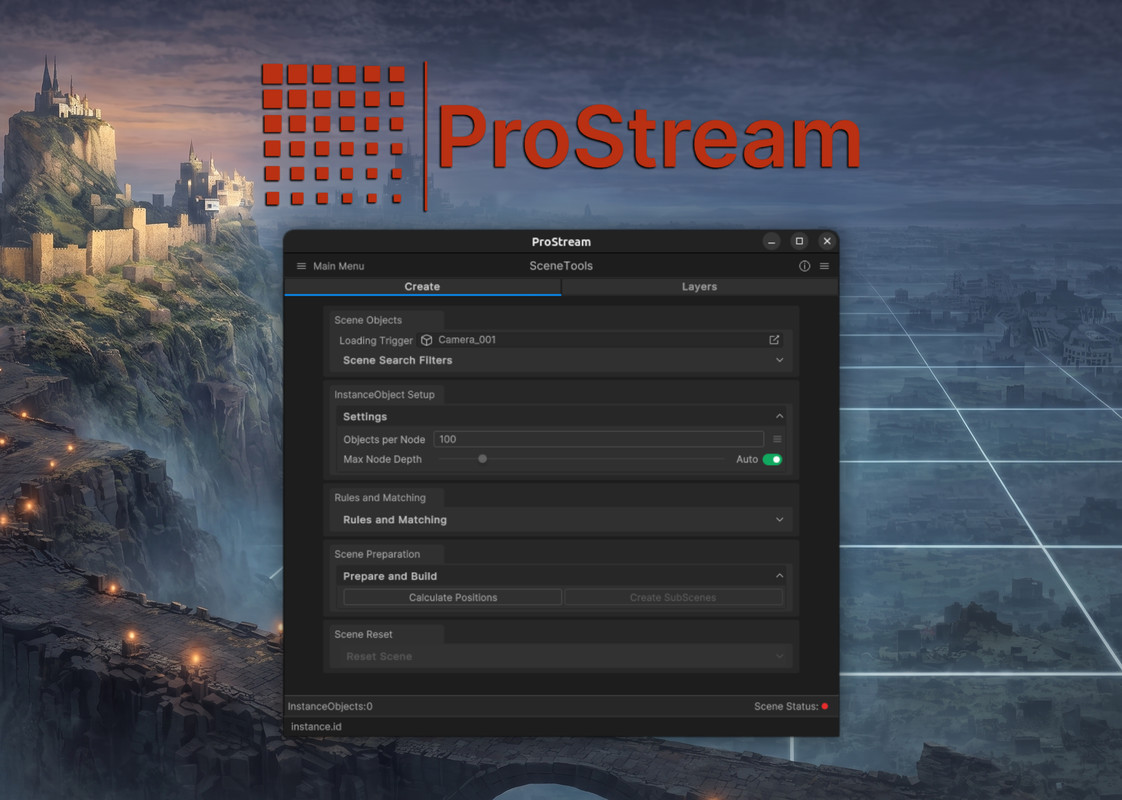
Task: Click the preset icon beside Objects per Node
Action: click(x=777, y=439)
